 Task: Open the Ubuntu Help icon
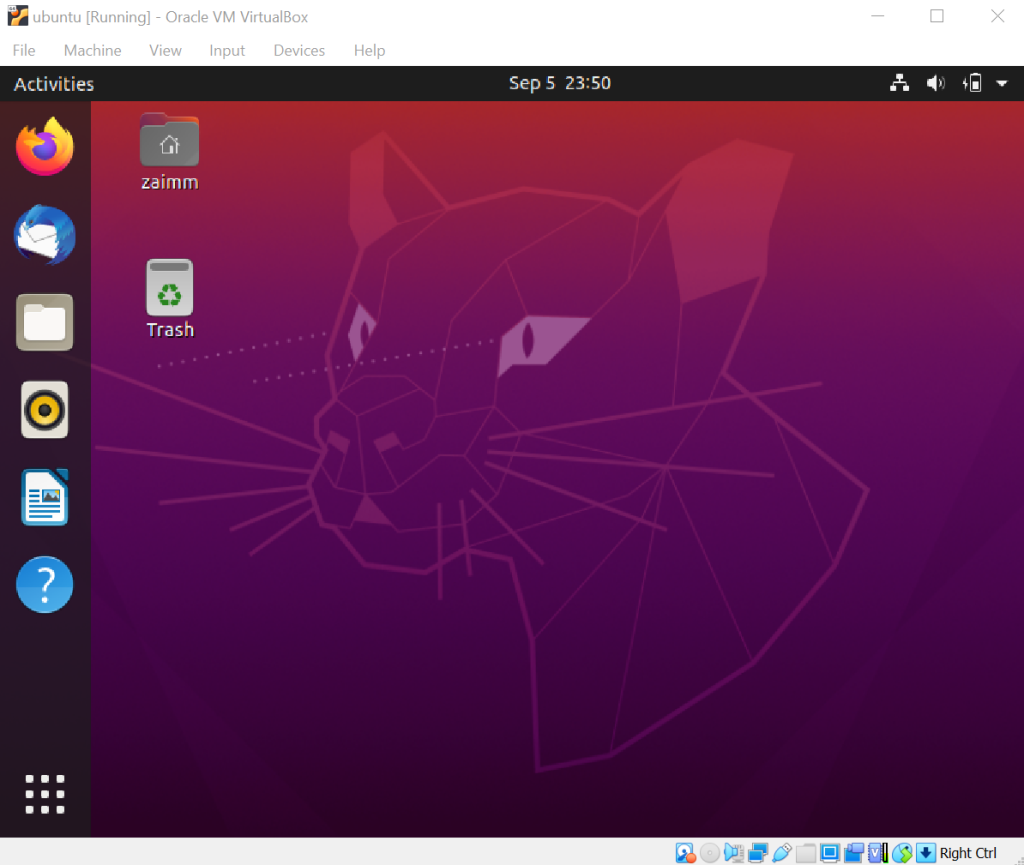45,584
